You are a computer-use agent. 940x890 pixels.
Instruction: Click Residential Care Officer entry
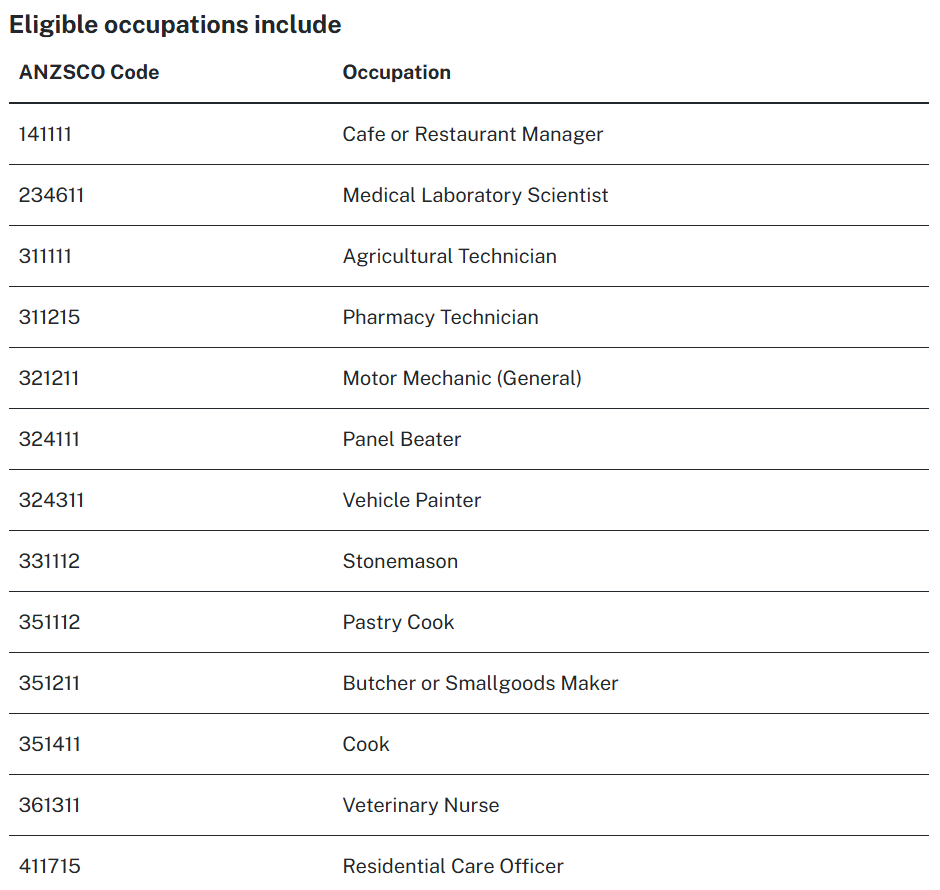tap(452, 866)
